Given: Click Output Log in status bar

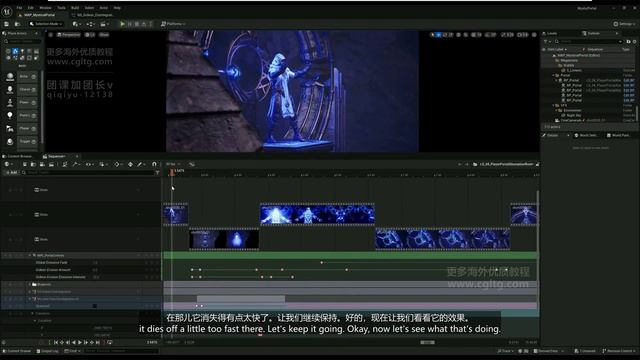Looking at the screenshot, I should pyautogui.click(x=47, y=351).
